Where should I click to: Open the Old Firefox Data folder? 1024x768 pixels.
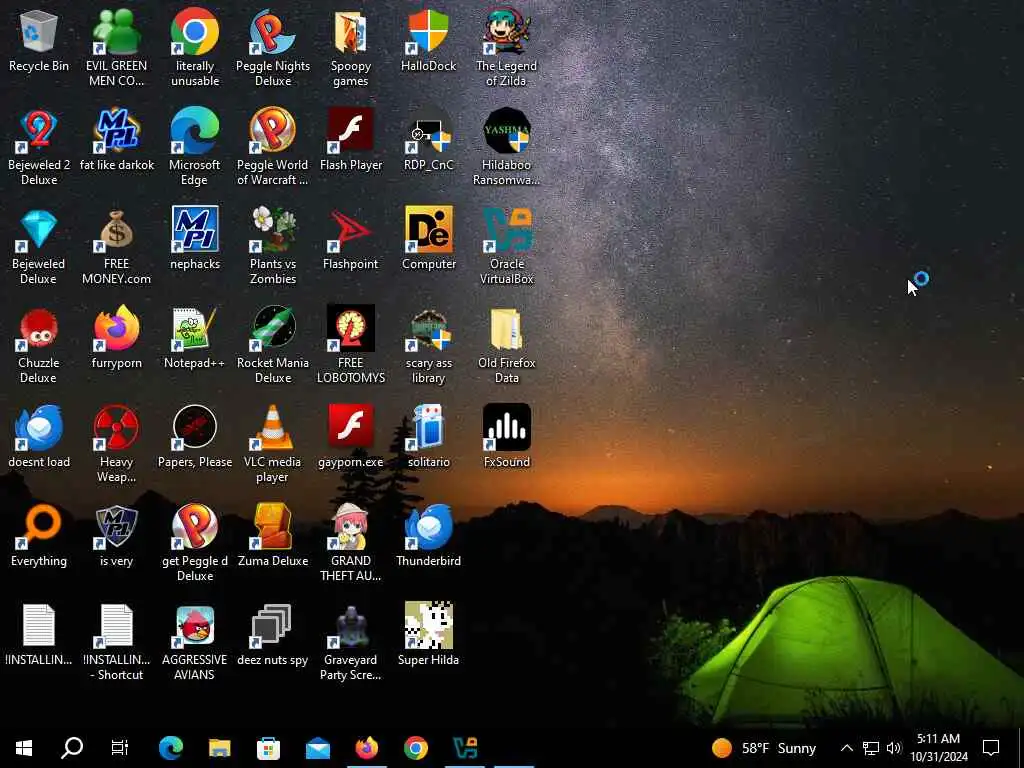[x=506, y=346]
